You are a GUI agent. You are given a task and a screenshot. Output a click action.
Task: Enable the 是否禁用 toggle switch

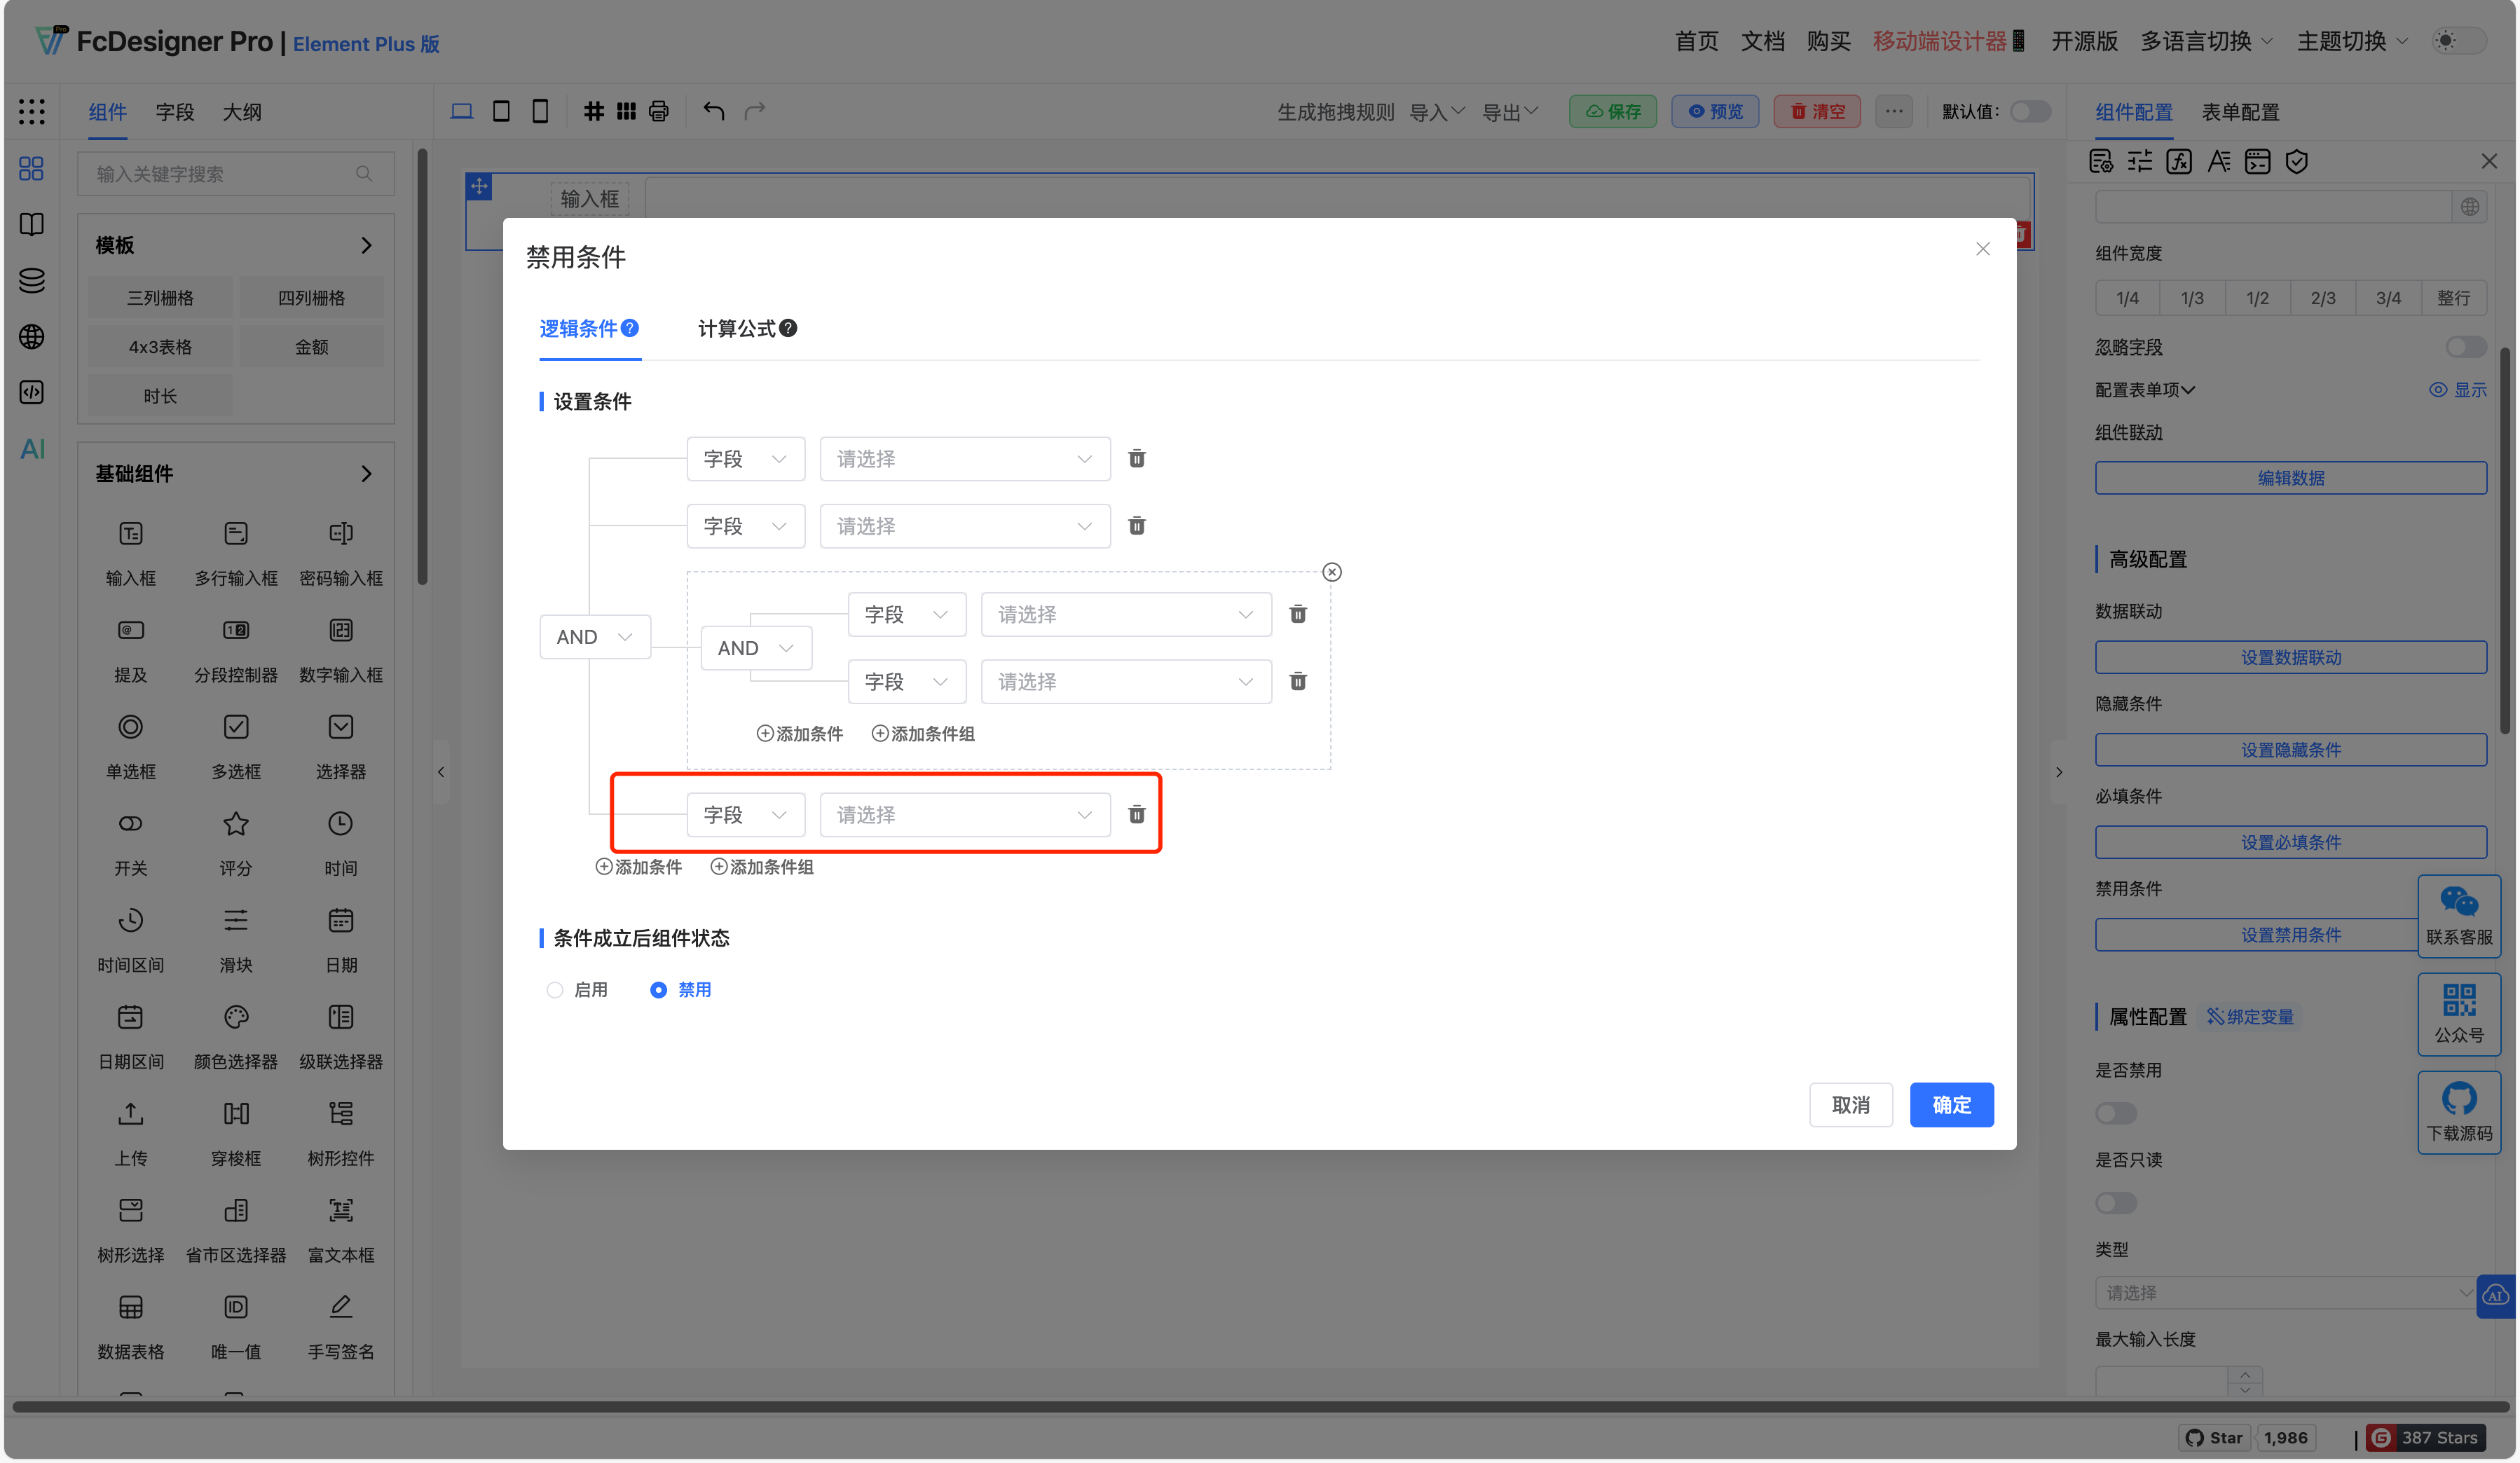pyautogui.click(x=2115, y=1113)
